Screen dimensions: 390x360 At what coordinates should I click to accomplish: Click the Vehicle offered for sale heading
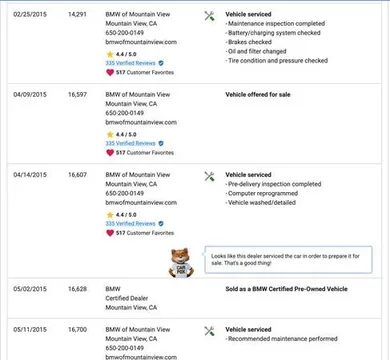point(258,95)
